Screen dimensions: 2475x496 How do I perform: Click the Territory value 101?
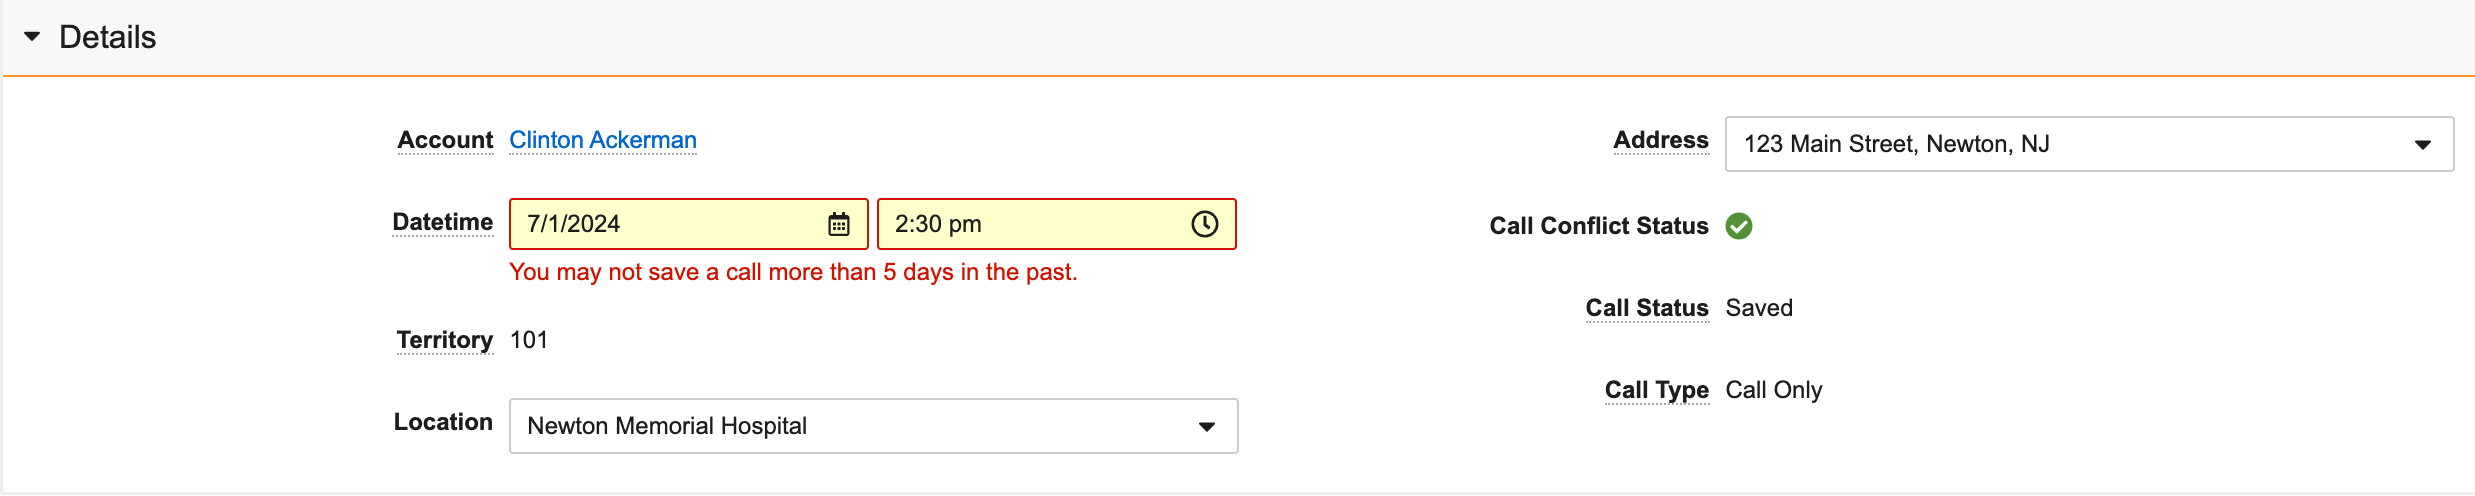pos(529,340)
